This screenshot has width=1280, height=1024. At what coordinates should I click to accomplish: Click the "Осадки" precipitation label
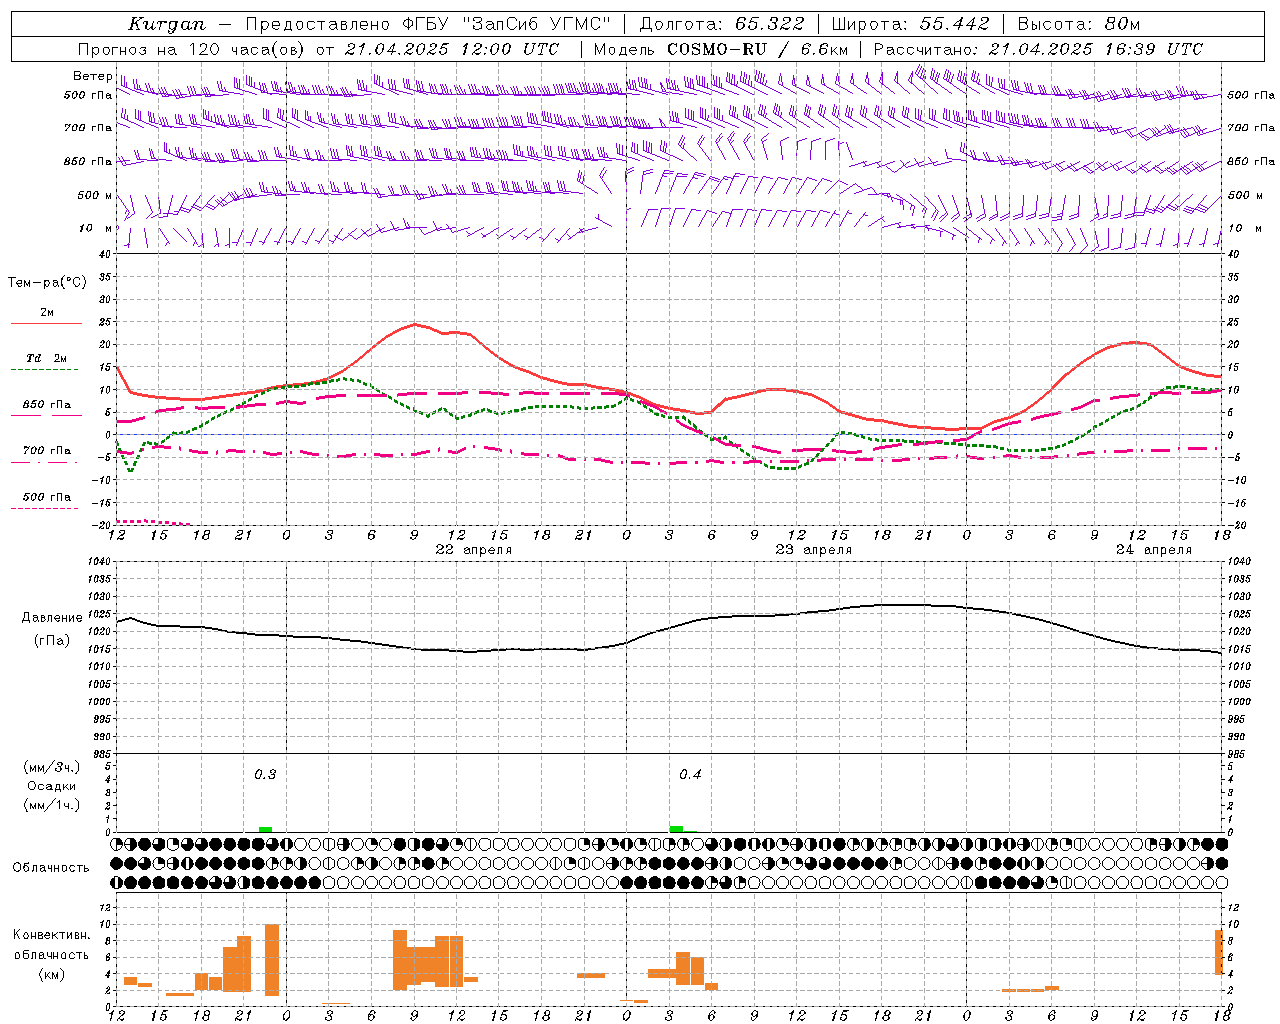52,787
